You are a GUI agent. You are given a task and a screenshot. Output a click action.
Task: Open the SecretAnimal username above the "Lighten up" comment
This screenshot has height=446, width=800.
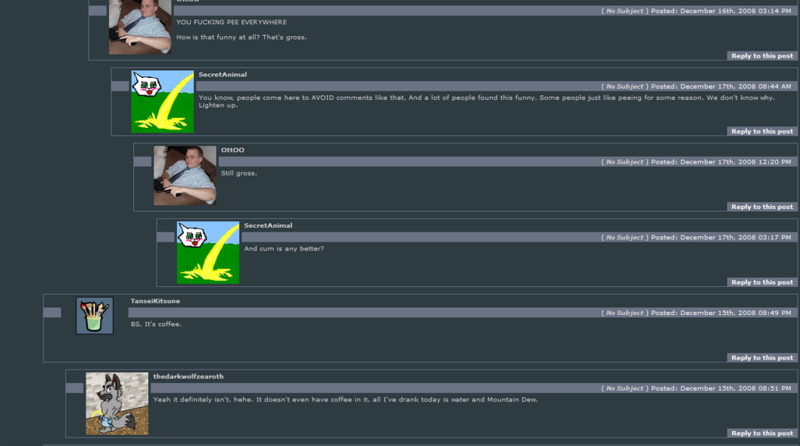[x=222, y=75]
